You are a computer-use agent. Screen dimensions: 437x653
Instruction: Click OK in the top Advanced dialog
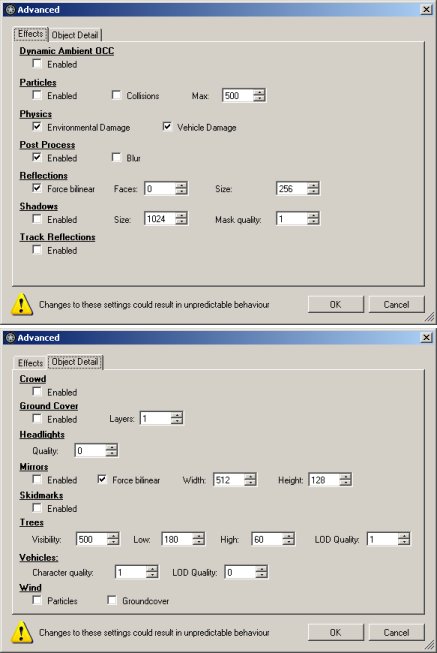pyautogui.click(x=335, y=304)
